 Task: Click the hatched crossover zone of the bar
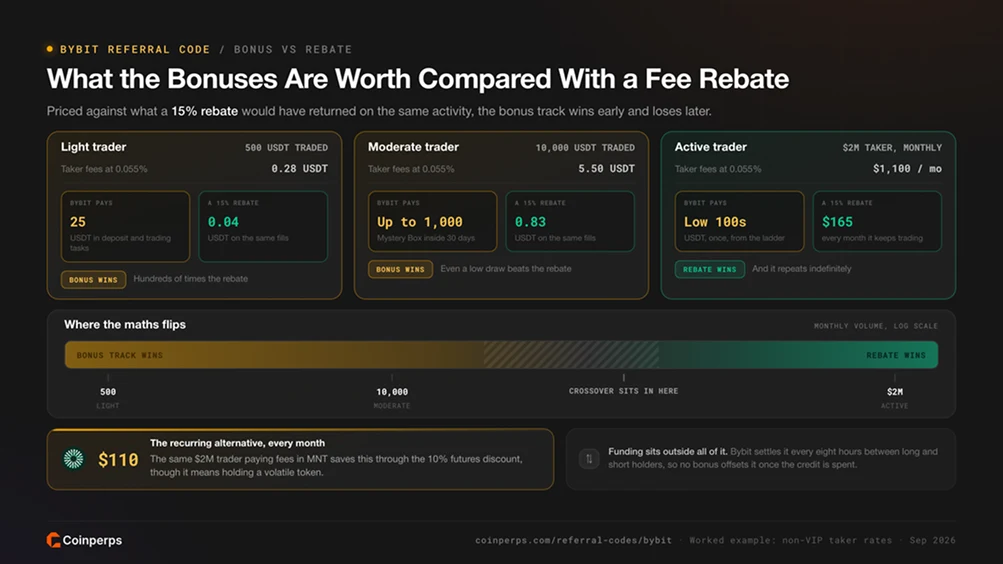coord(571,355)
